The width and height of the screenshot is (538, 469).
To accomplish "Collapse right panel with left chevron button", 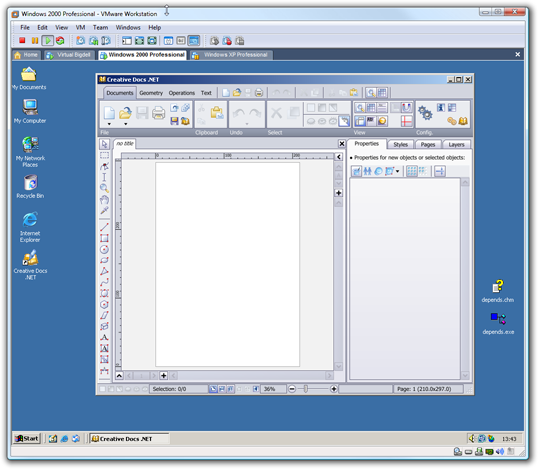I will [x=339, y=157].
